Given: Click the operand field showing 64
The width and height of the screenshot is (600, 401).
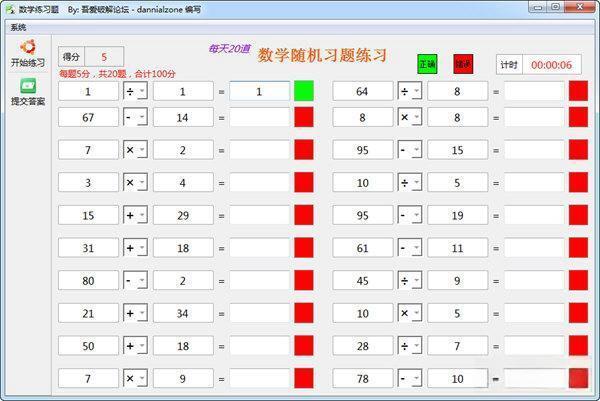Looking at the screenshot, I should (363, 91).
